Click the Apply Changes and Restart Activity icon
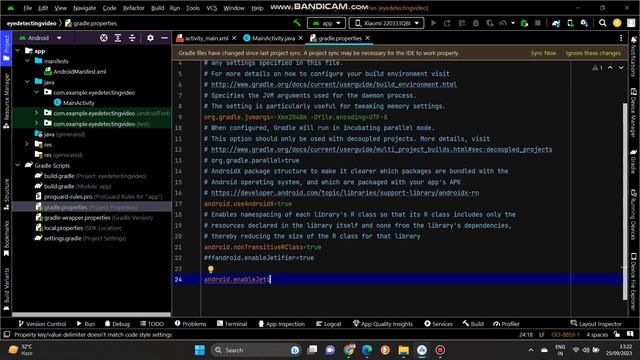Image resolution: width=640 pixels, height=360 pixels. (447, 23)
